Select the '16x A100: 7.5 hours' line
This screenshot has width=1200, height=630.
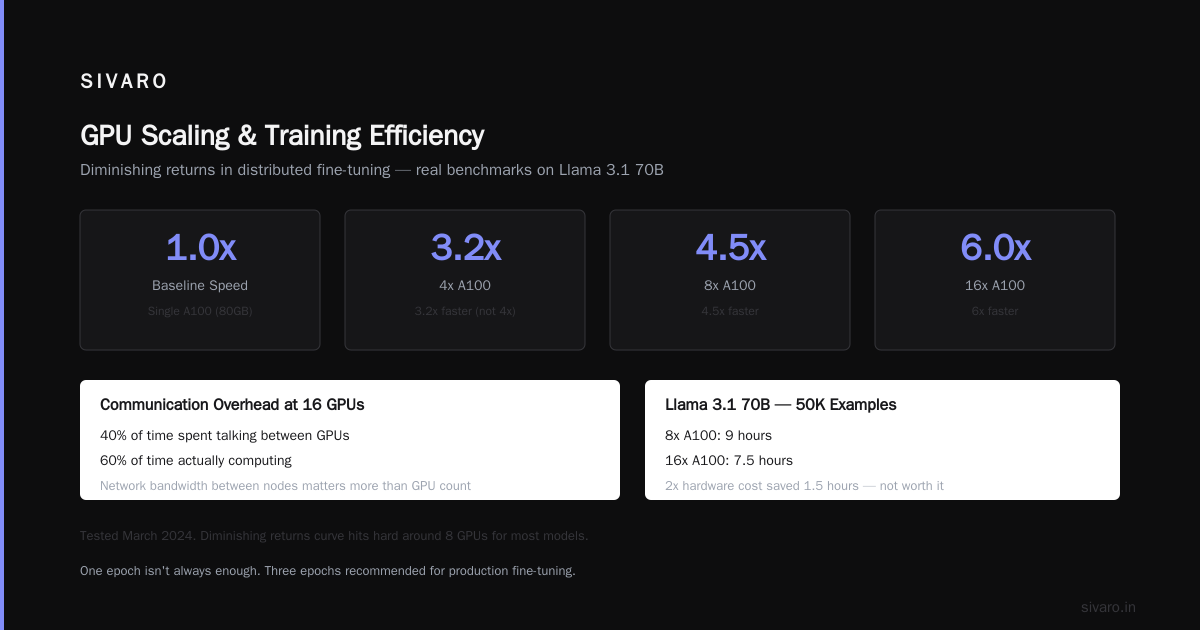pos(729,461)
